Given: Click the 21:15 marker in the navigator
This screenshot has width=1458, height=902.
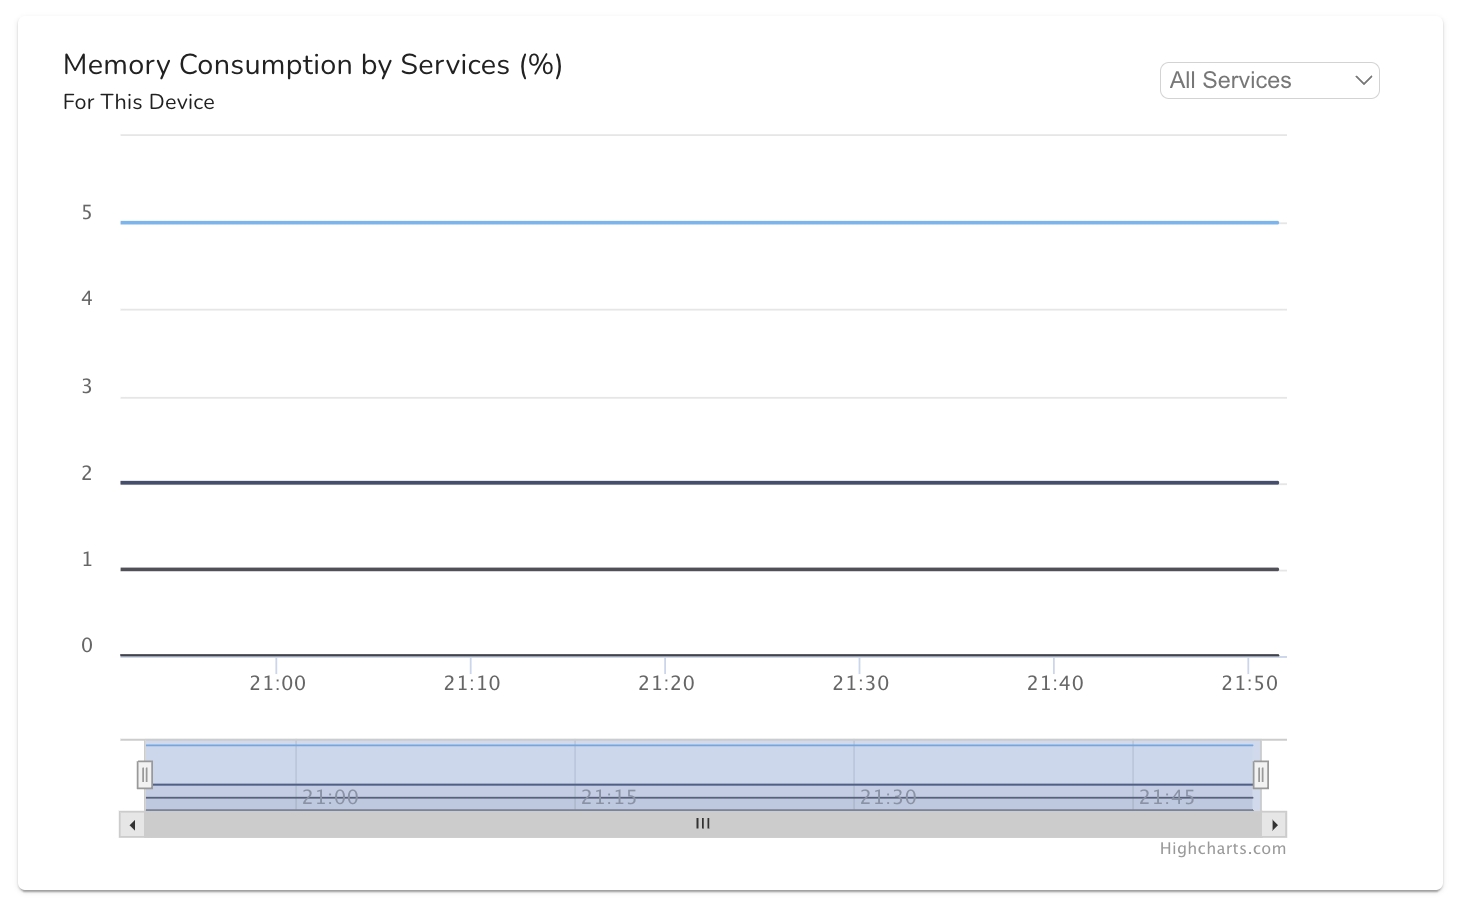Looking at the screenshot, I should pyautogui.click(x=609, y=797).
